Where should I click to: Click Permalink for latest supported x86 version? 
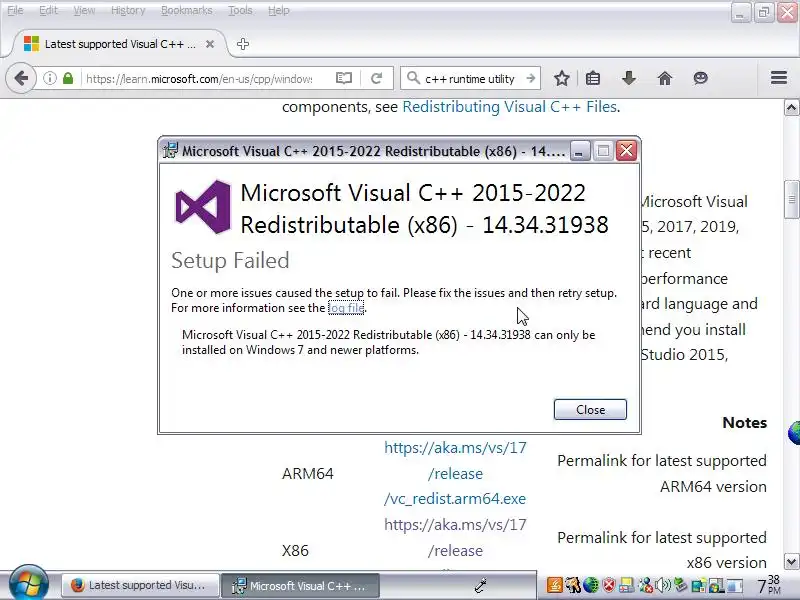coord(662,550)
